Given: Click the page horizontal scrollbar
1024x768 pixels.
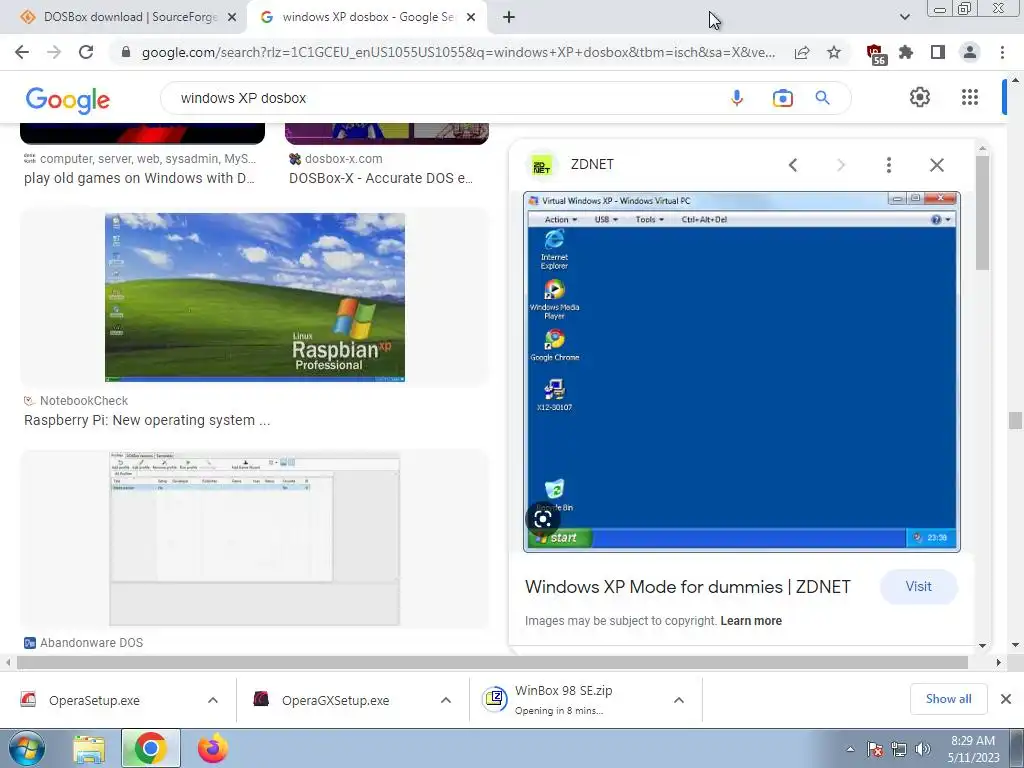Looking at the screenshot, I should point(492,662).
